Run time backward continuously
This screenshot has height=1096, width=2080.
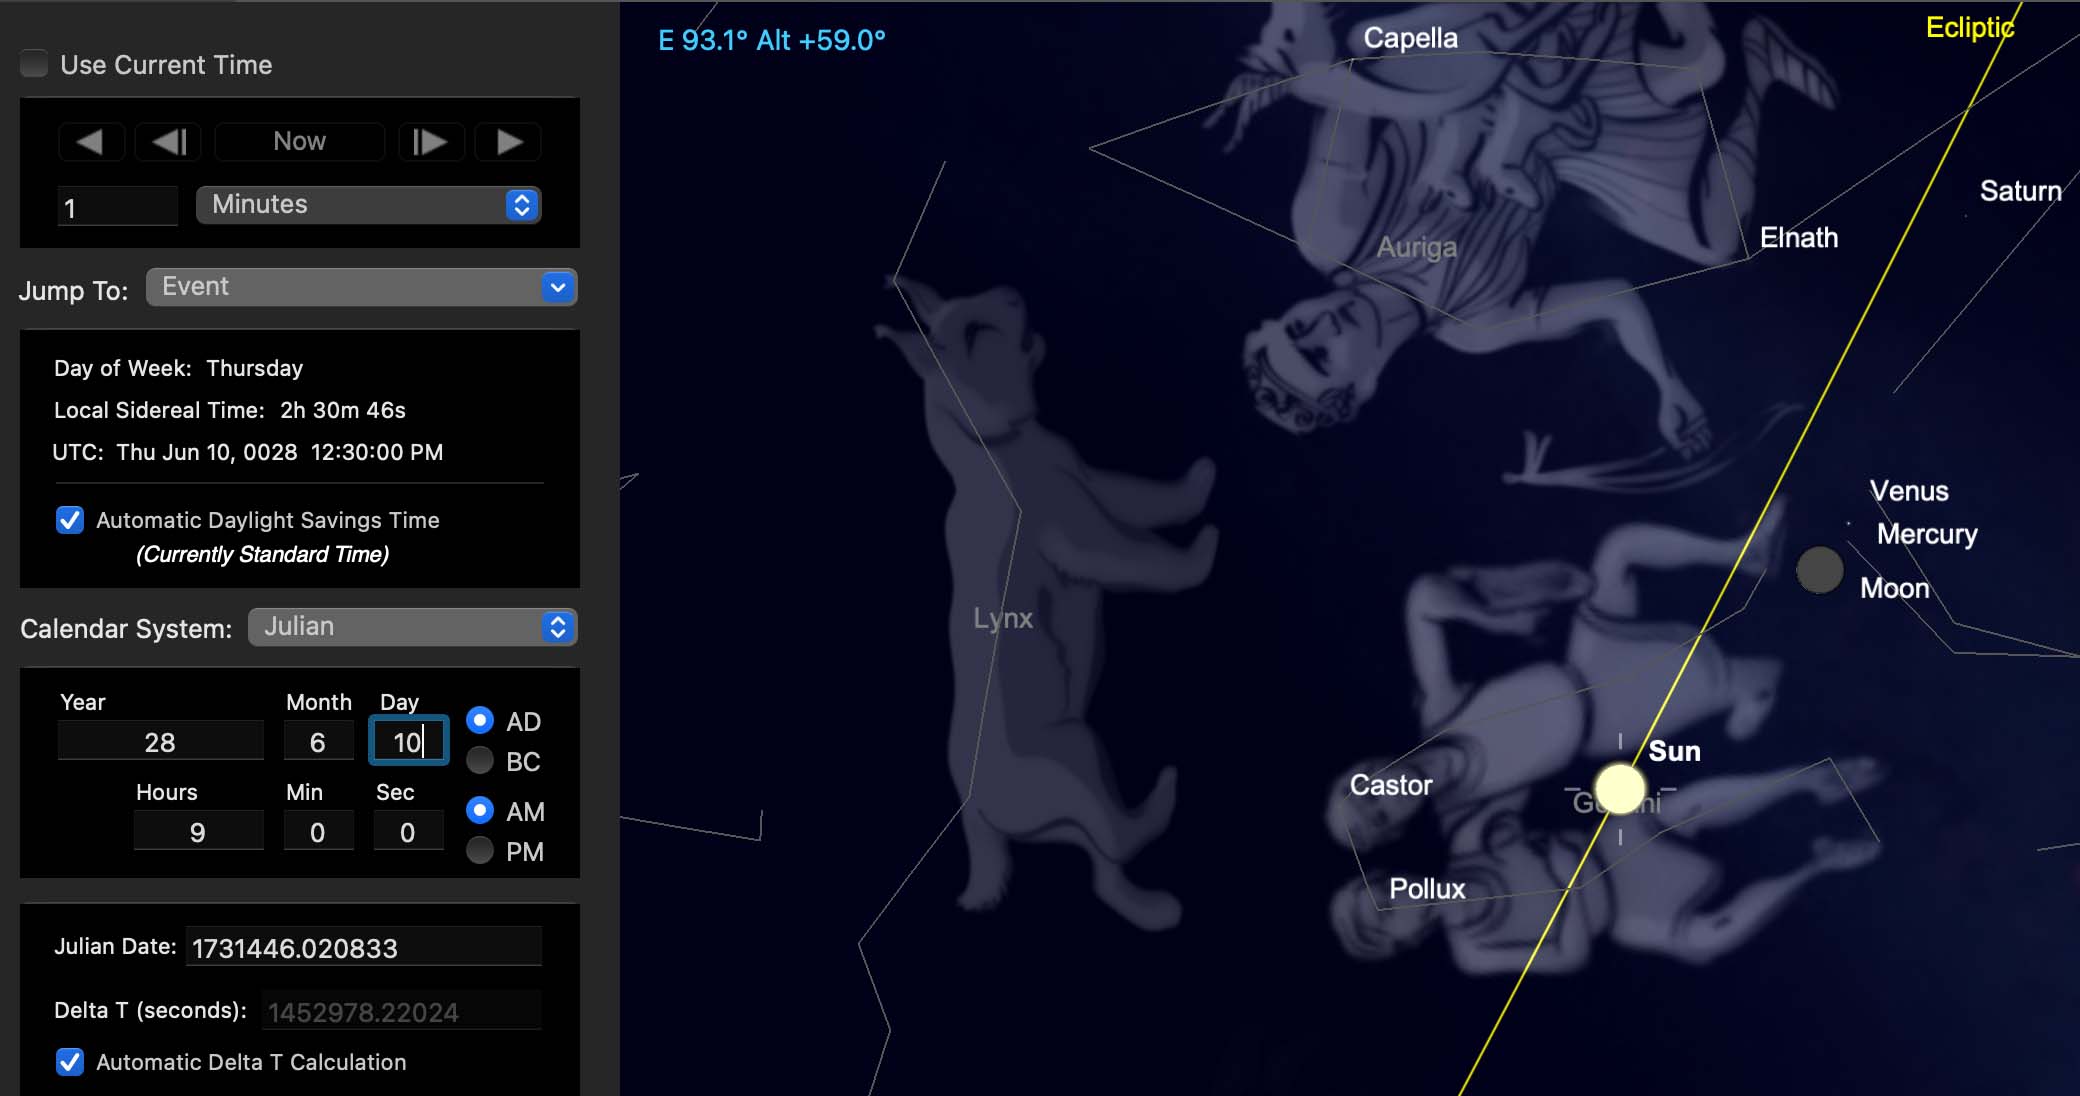(91, 142)
